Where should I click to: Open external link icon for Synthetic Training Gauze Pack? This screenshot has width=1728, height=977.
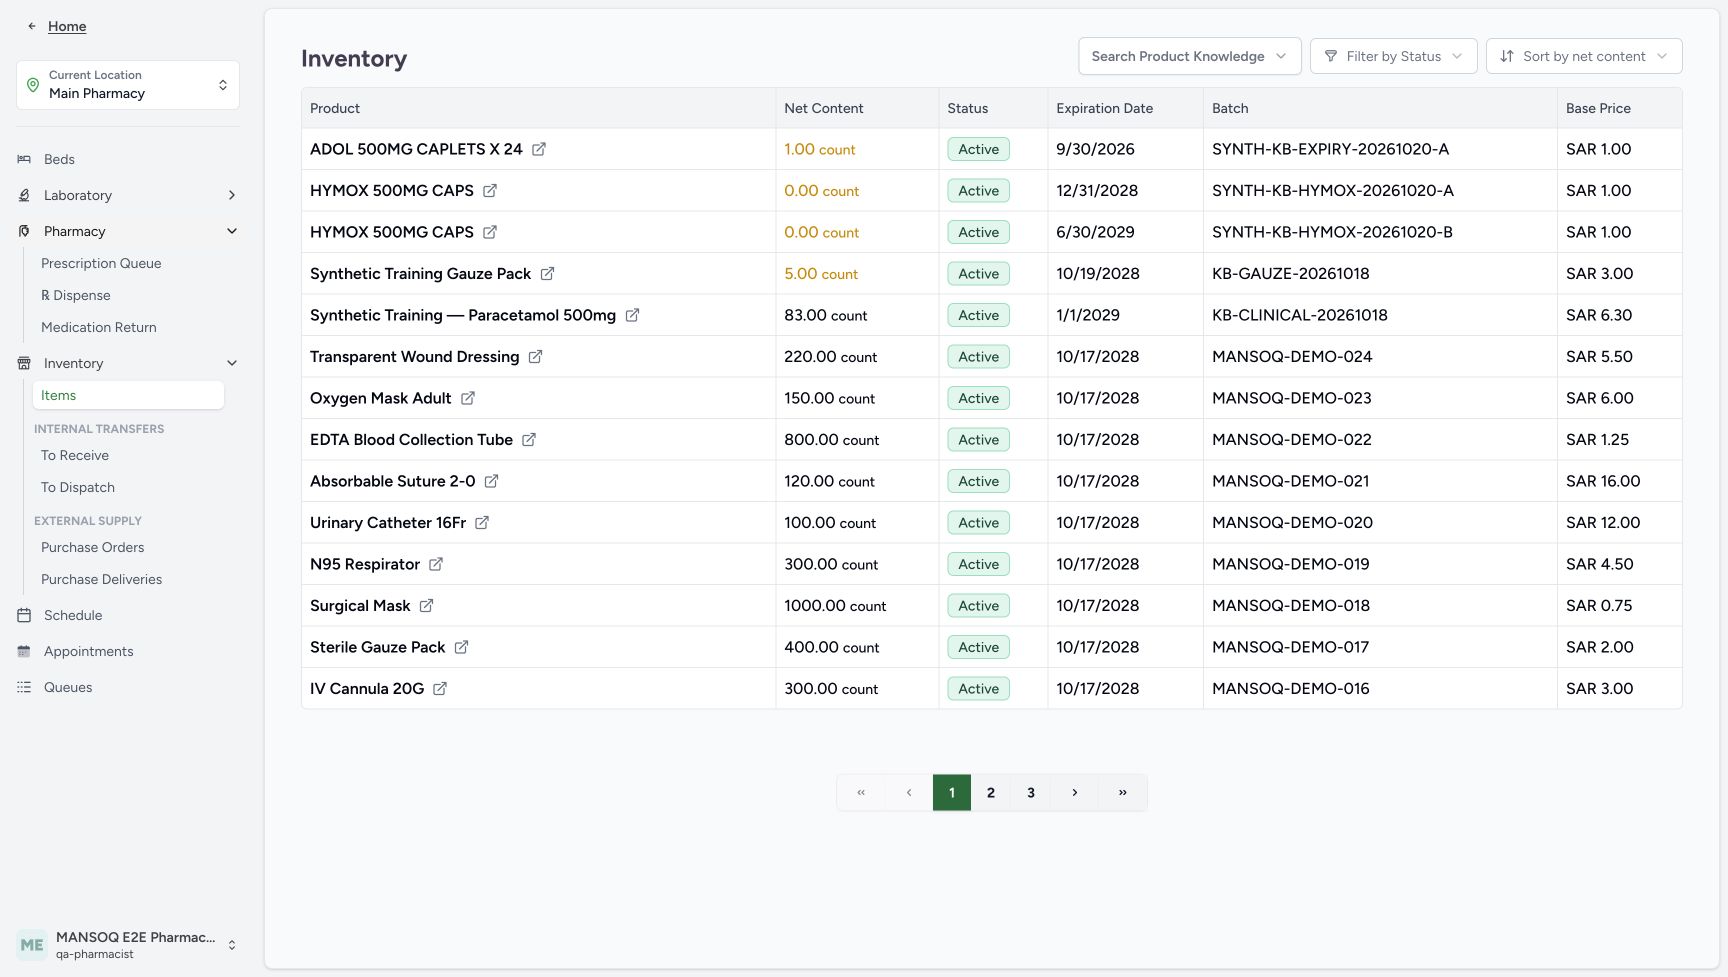pos(547,274)
